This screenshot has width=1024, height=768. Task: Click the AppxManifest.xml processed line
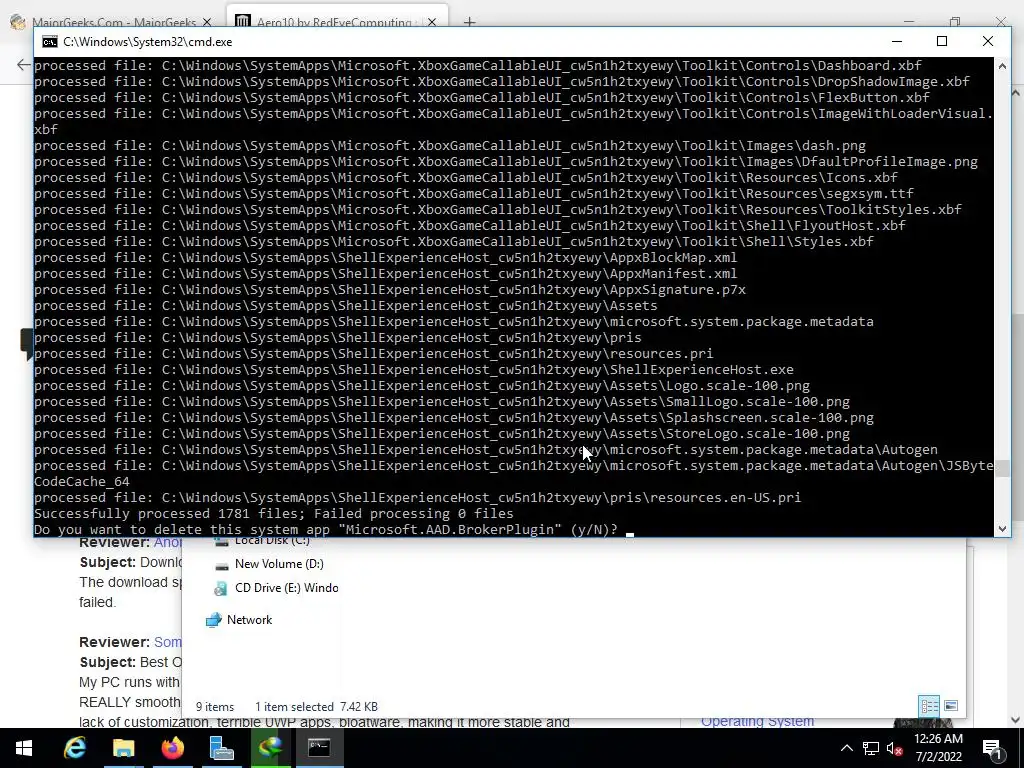point(385,274)
